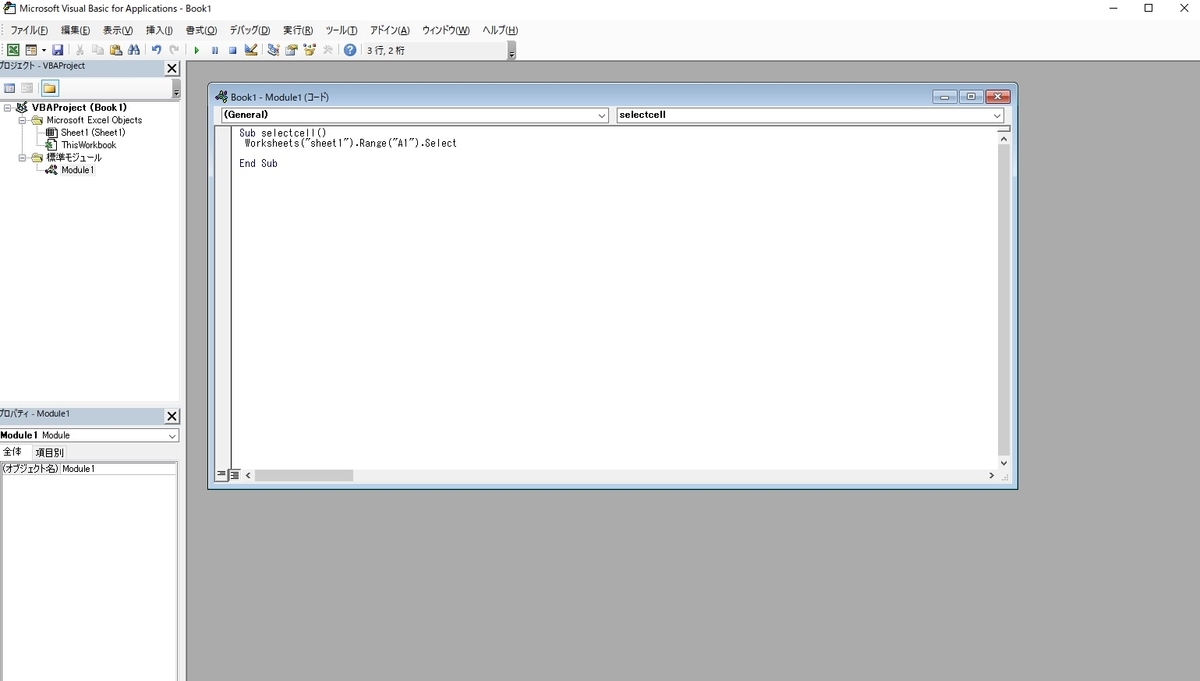This screenshot has height=681, width=1200.
Task: Open the ヘルプ(H) menu
Action: coord(500,30)
